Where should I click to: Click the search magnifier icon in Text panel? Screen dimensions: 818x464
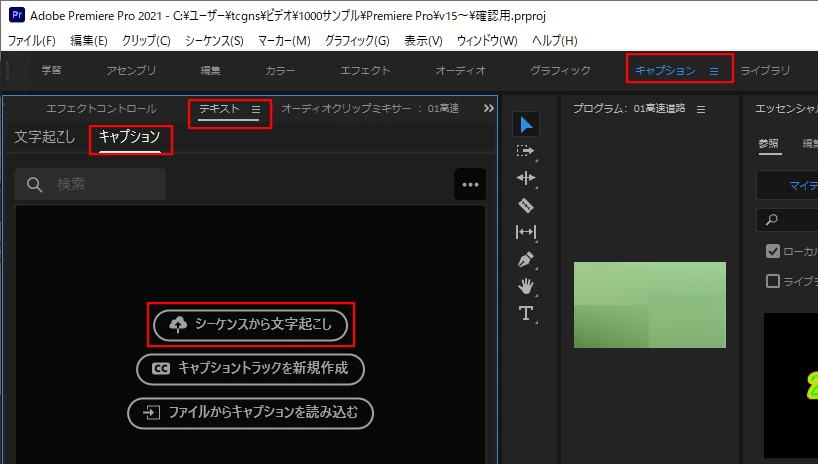(34, 184)
